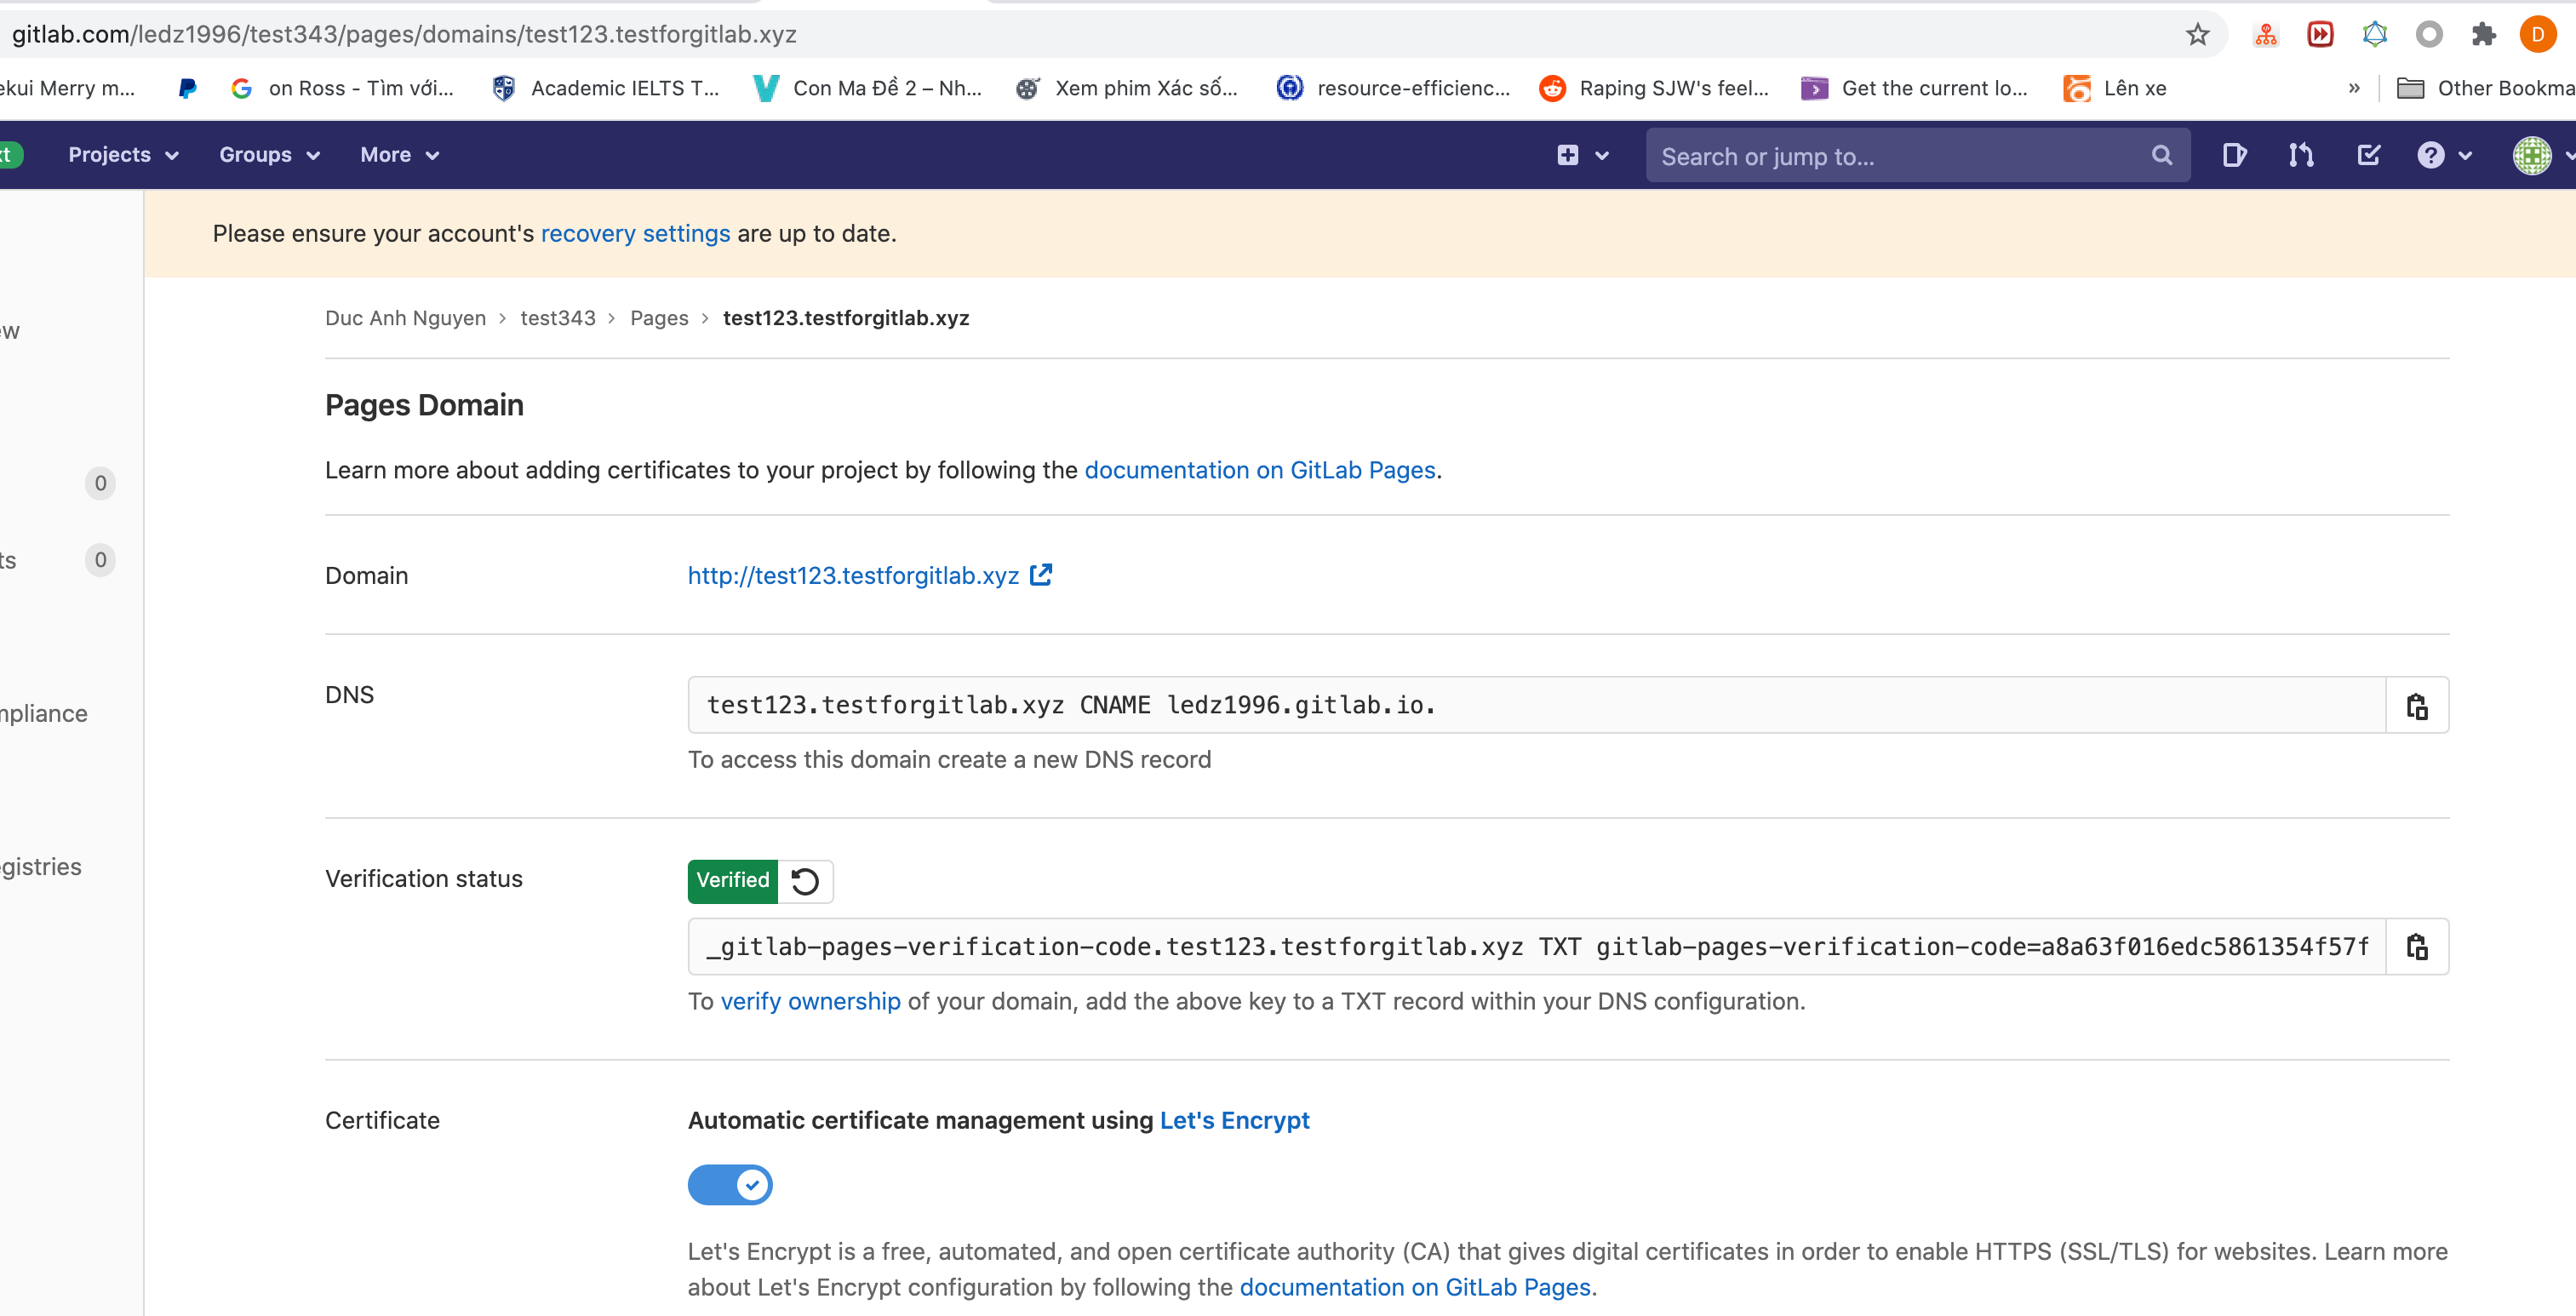
Task: Bookmark this page with the star icon
Action: [2197, 35]
